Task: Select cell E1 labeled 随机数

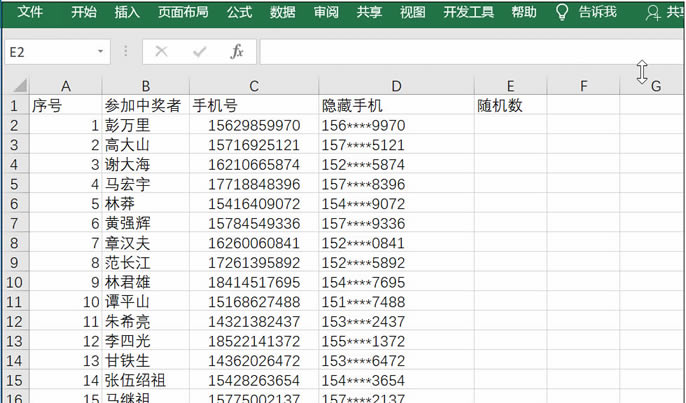Action: 510,105
